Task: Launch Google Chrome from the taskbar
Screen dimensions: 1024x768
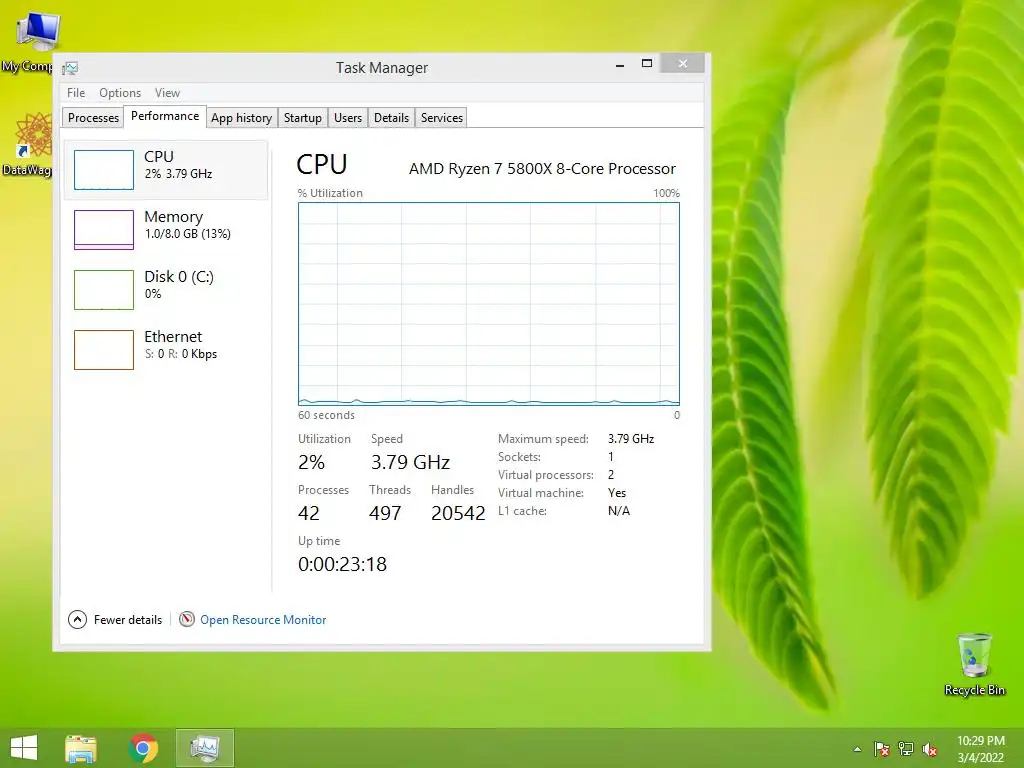Action: [143, 748]
